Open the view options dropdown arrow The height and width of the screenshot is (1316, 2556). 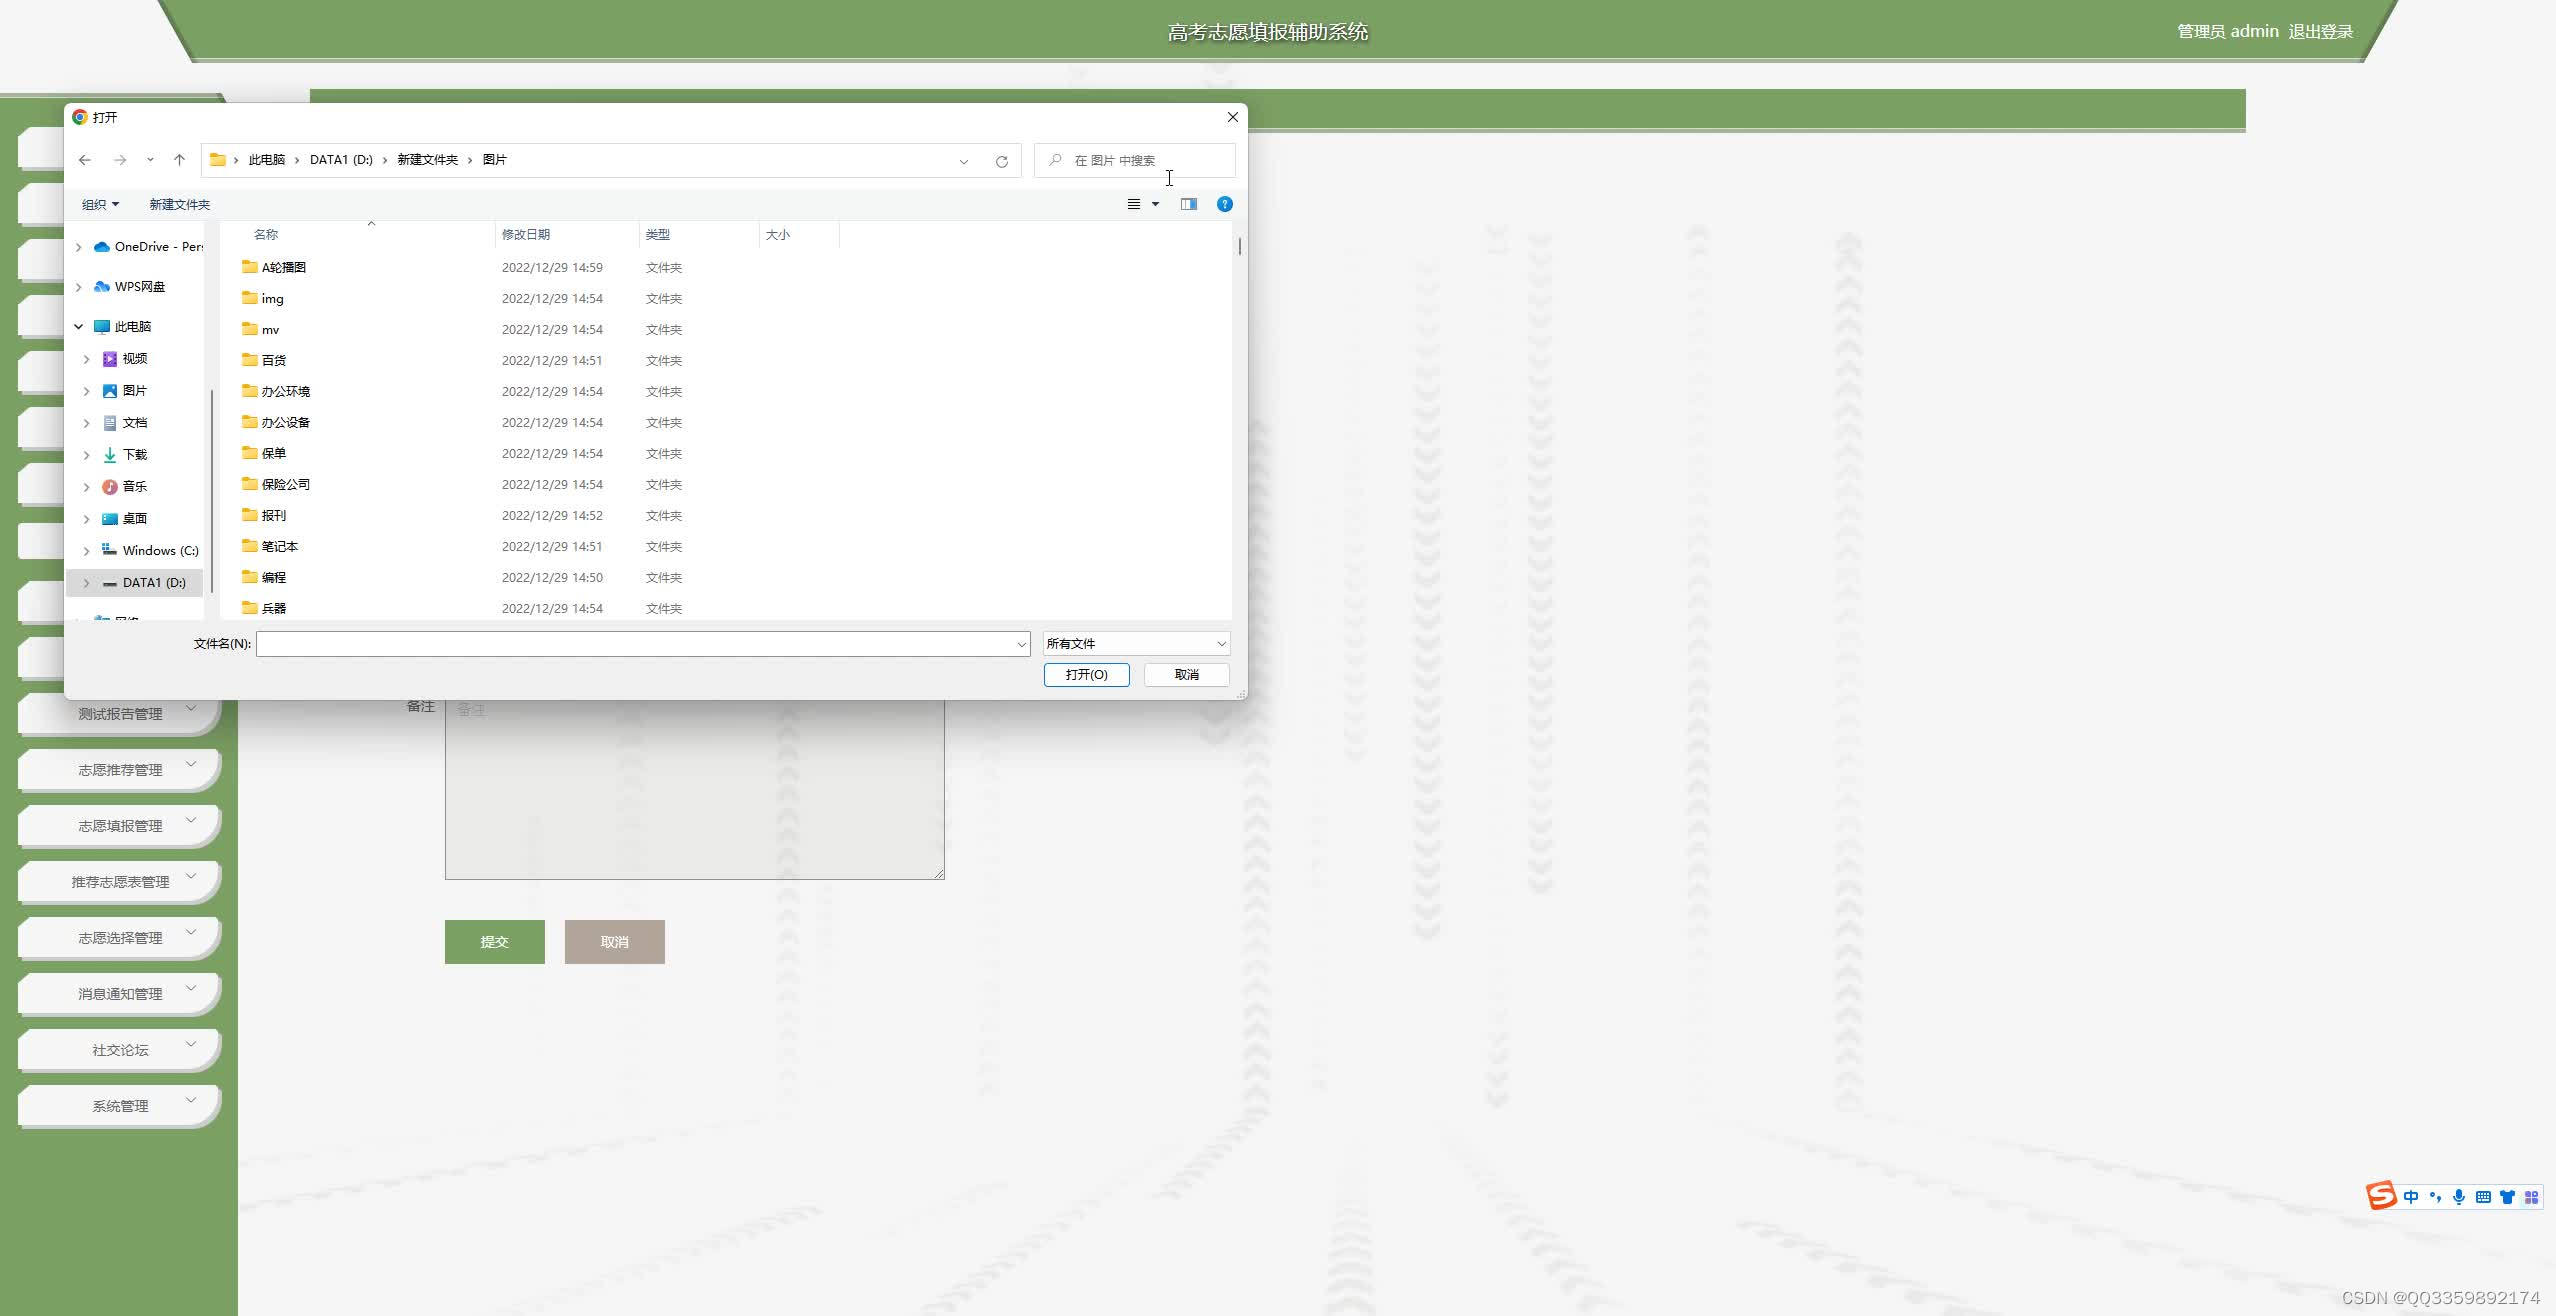(1155, 204)
